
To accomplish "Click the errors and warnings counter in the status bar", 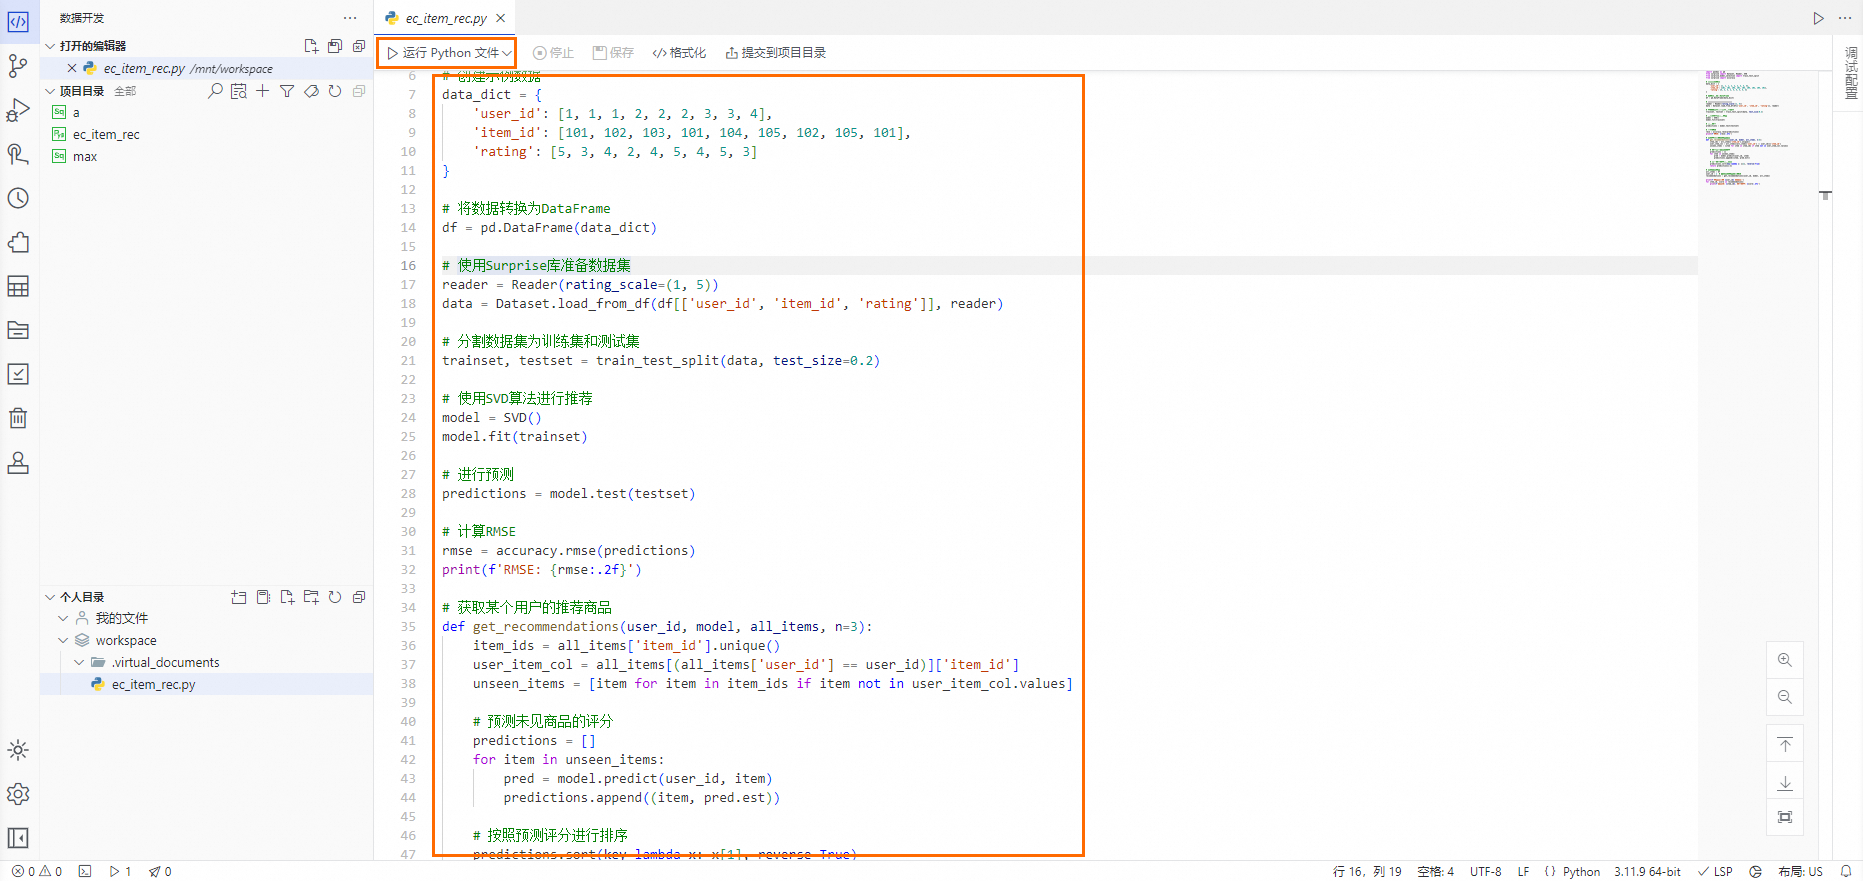I will [x=37, y=872].
